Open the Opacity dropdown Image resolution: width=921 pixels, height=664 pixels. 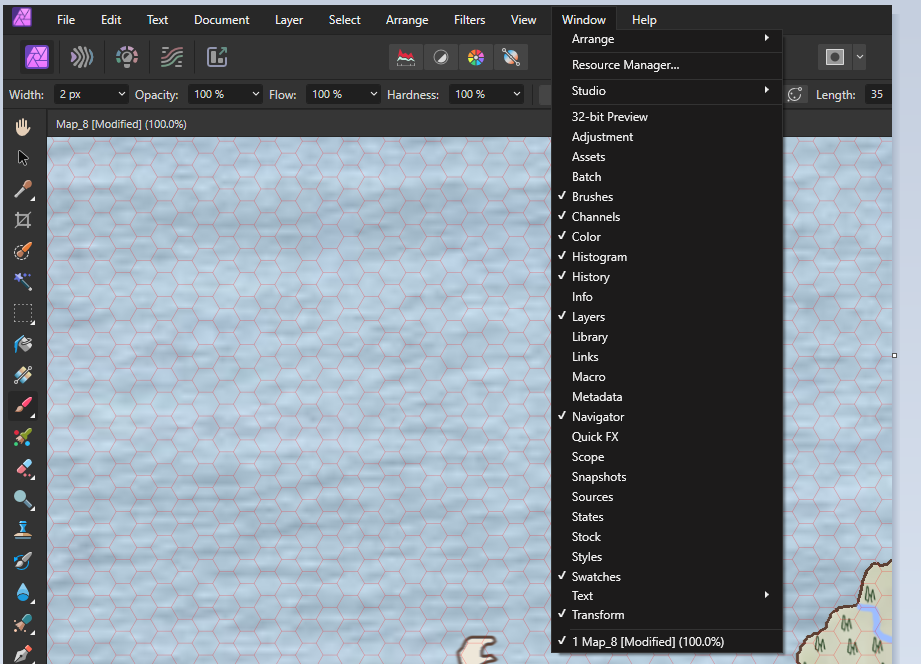255,93
